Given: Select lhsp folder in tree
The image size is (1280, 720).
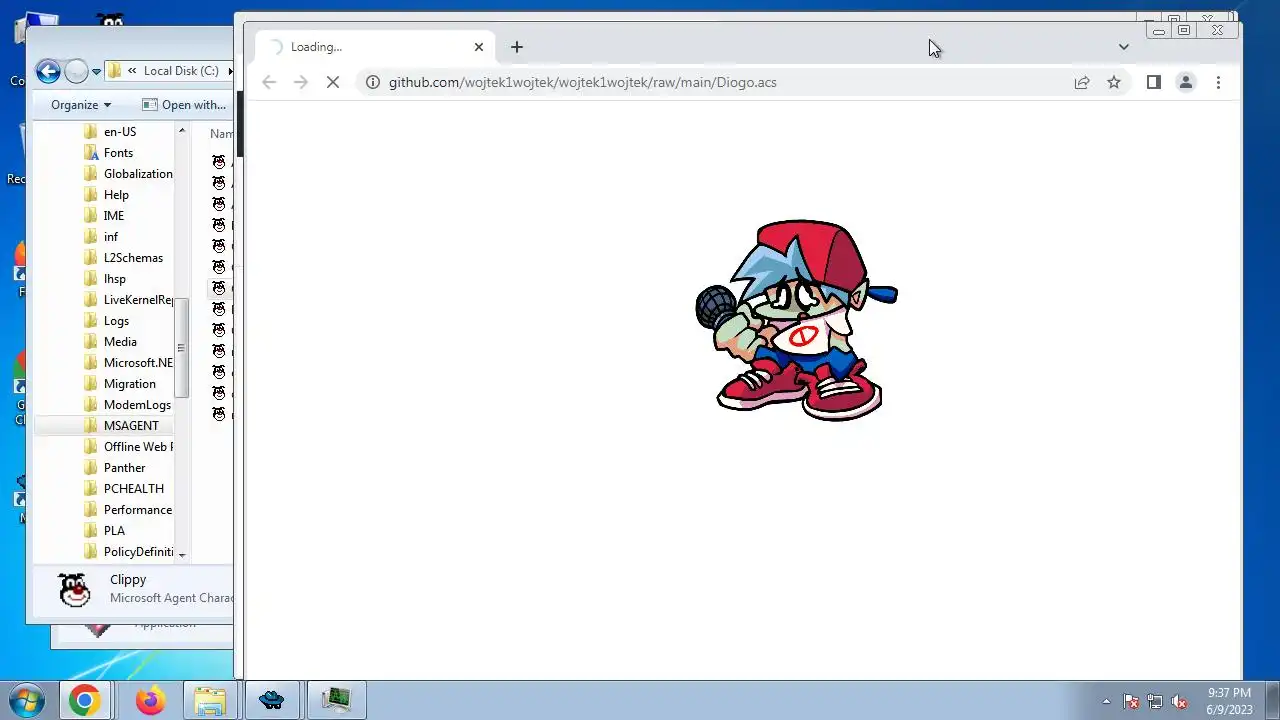Looking at the screenshot, I should (115, 279).
